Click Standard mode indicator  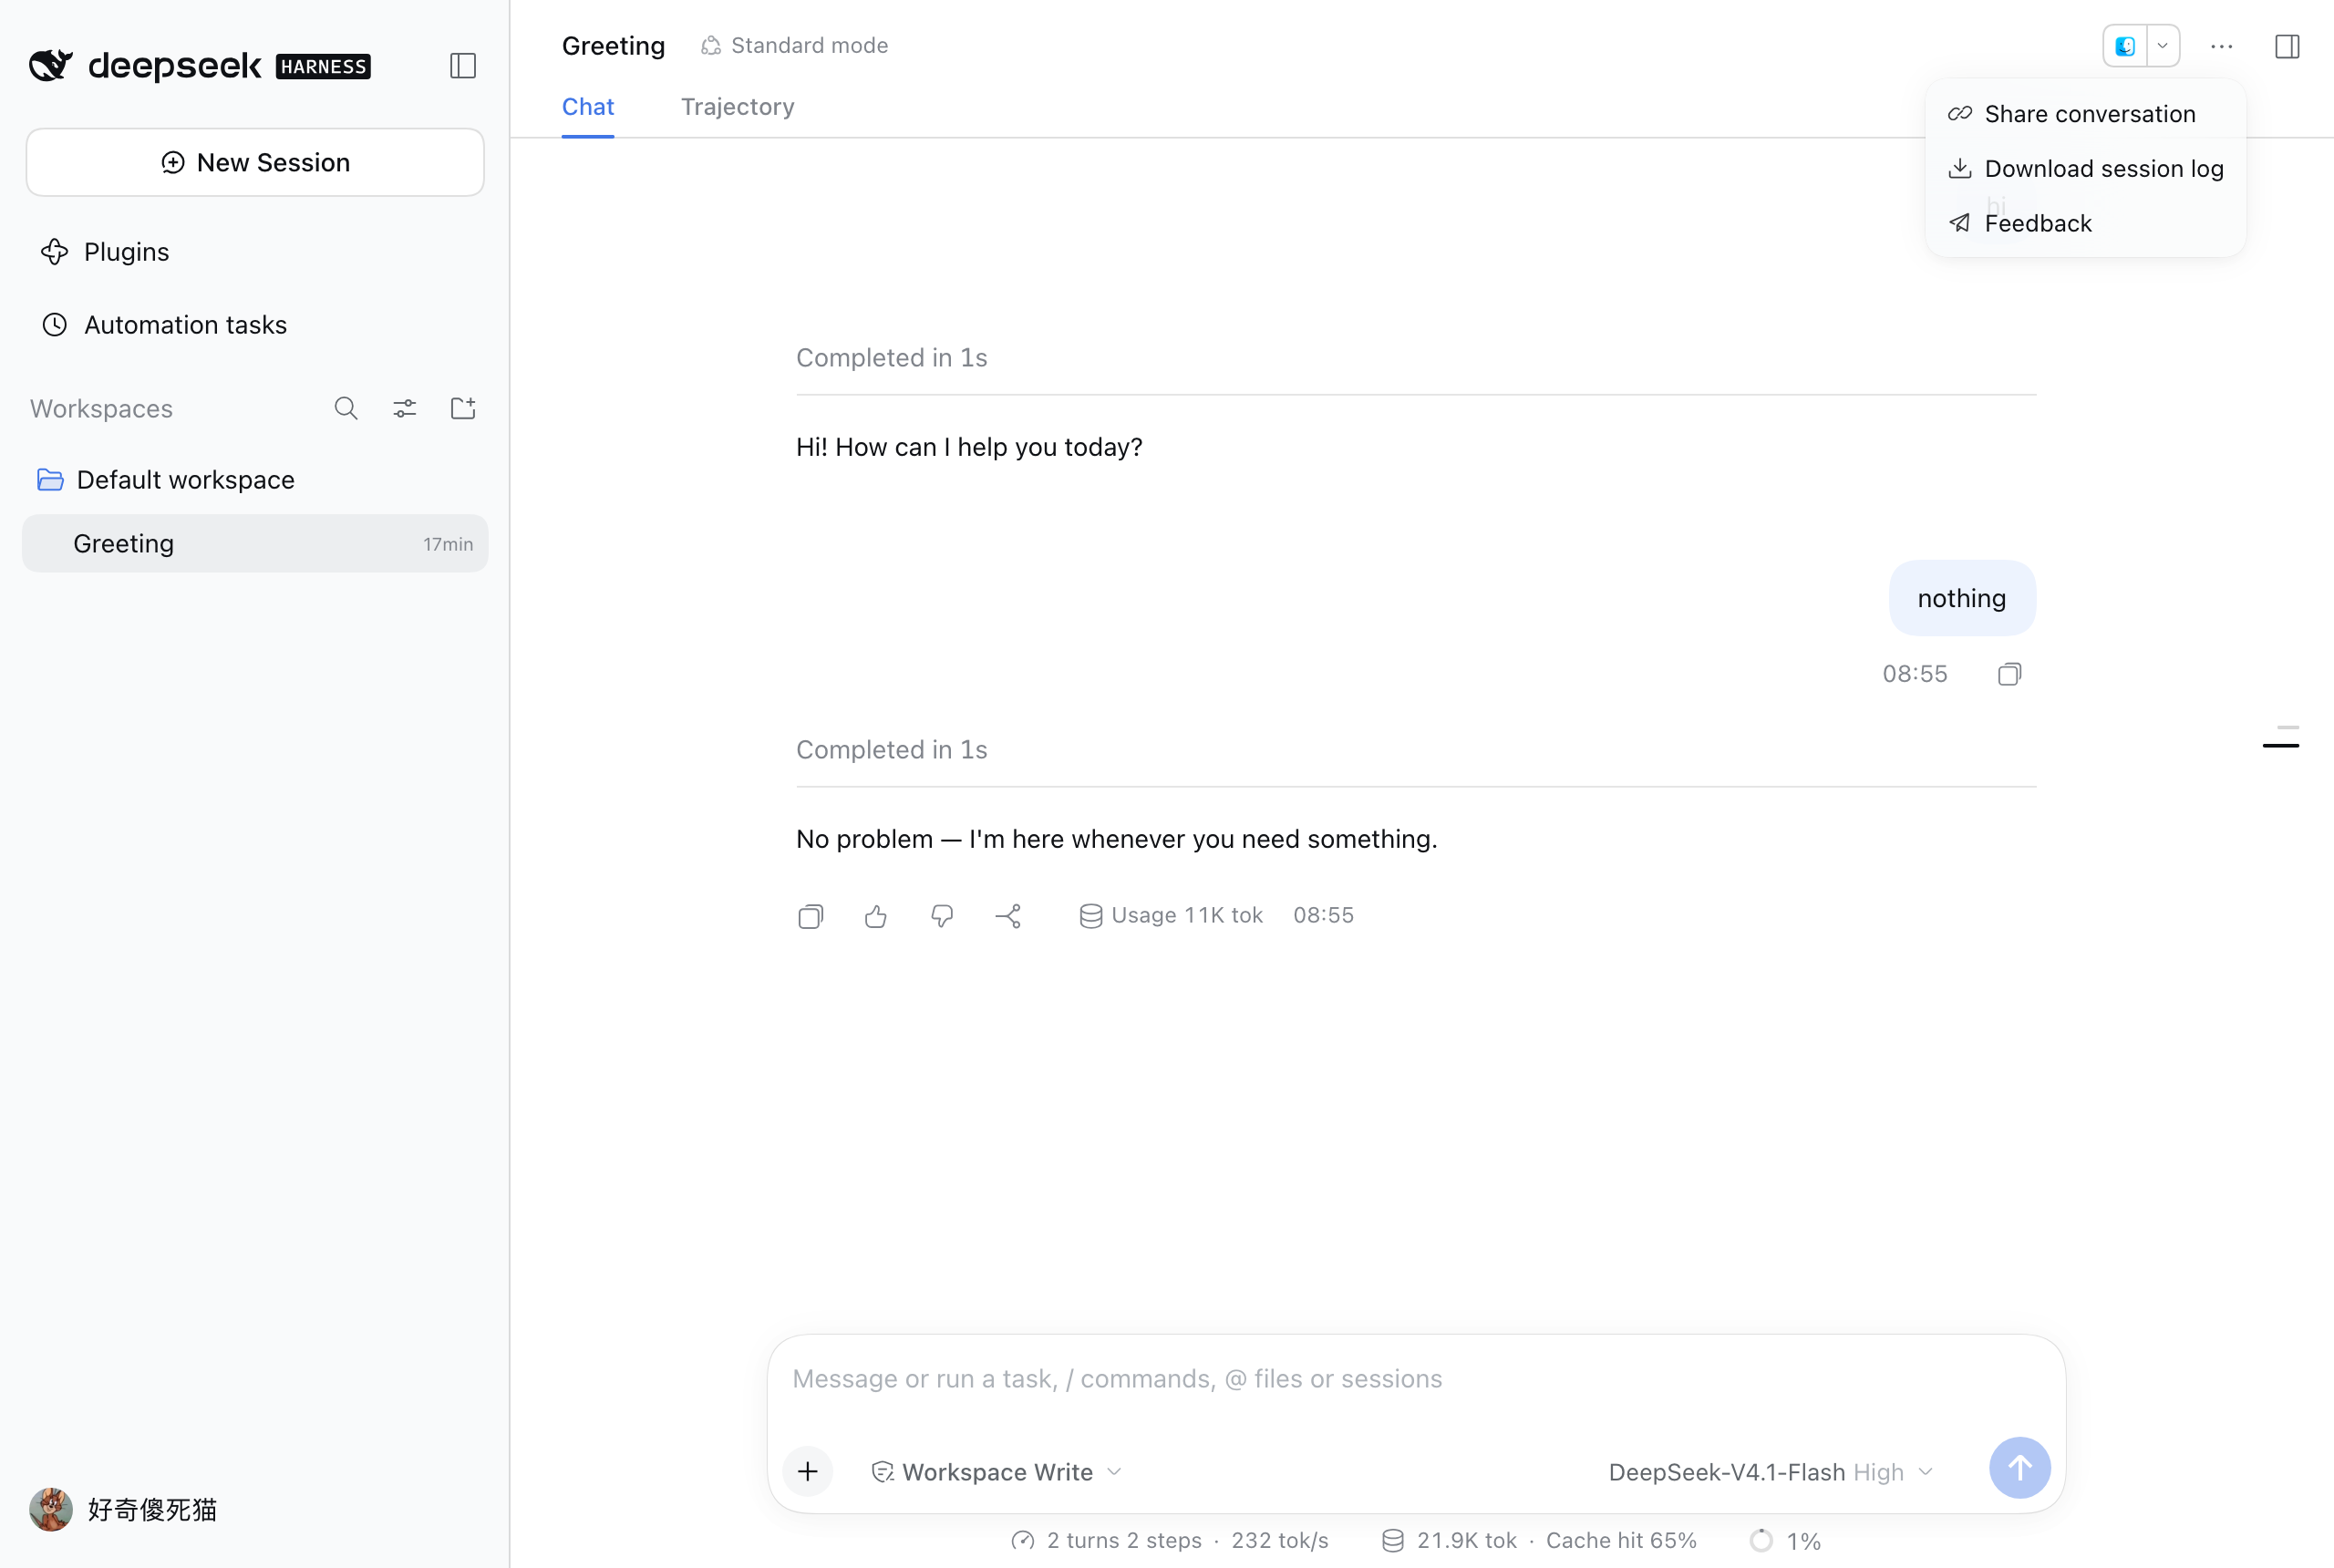[x=794, y=46]
